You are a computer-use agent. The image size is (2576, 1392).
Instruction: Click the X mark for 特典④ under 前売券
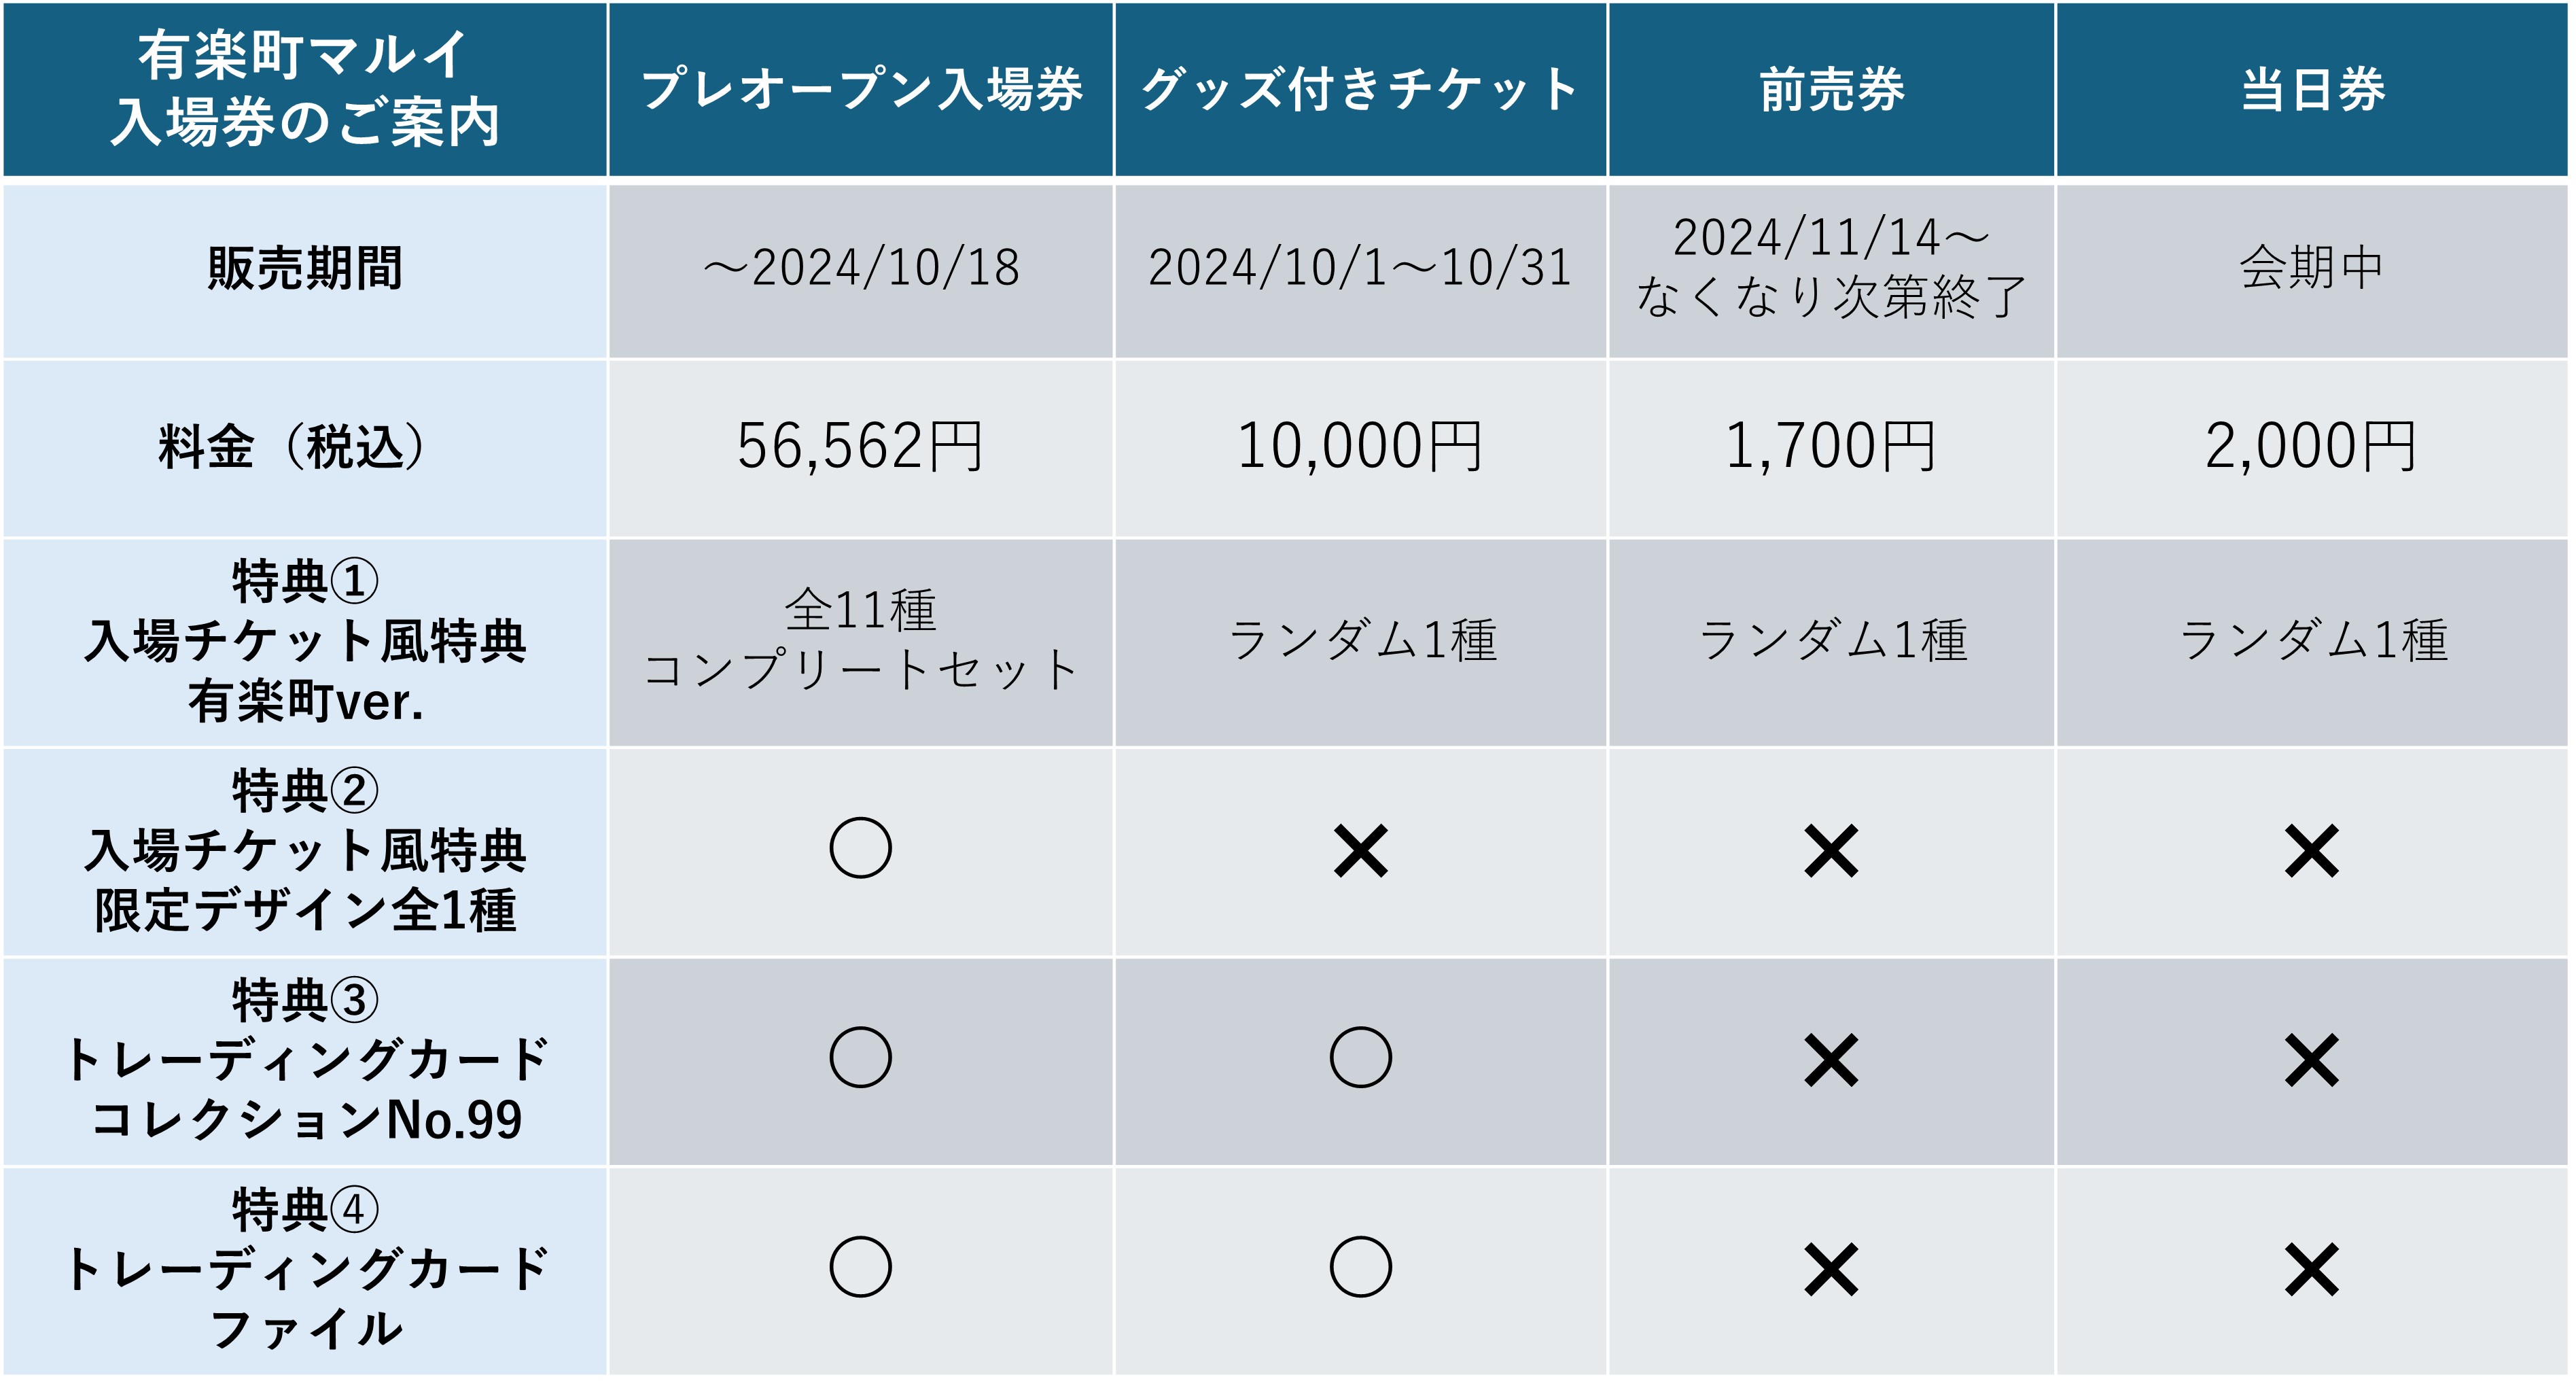coord(1831,1269)
